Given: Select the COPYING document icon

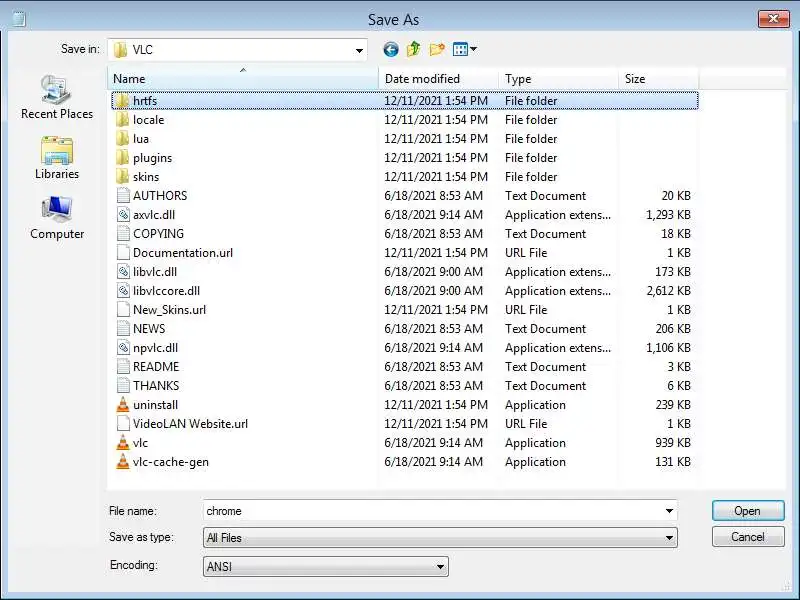Looking at the screenshot, I should point(123,234).
